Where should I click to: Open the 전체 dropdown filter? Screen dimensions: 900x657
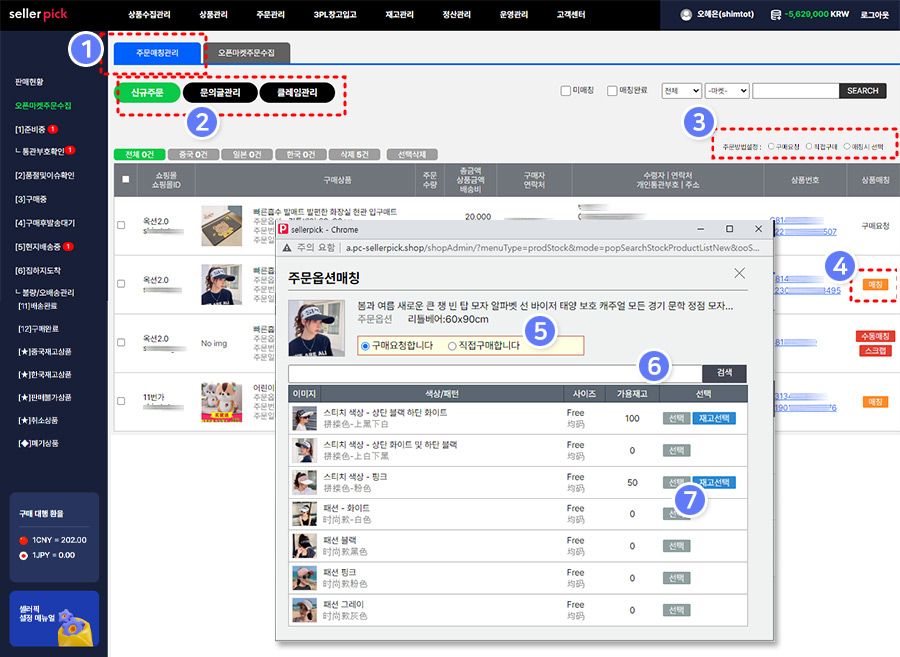click(x=681, y=91)
